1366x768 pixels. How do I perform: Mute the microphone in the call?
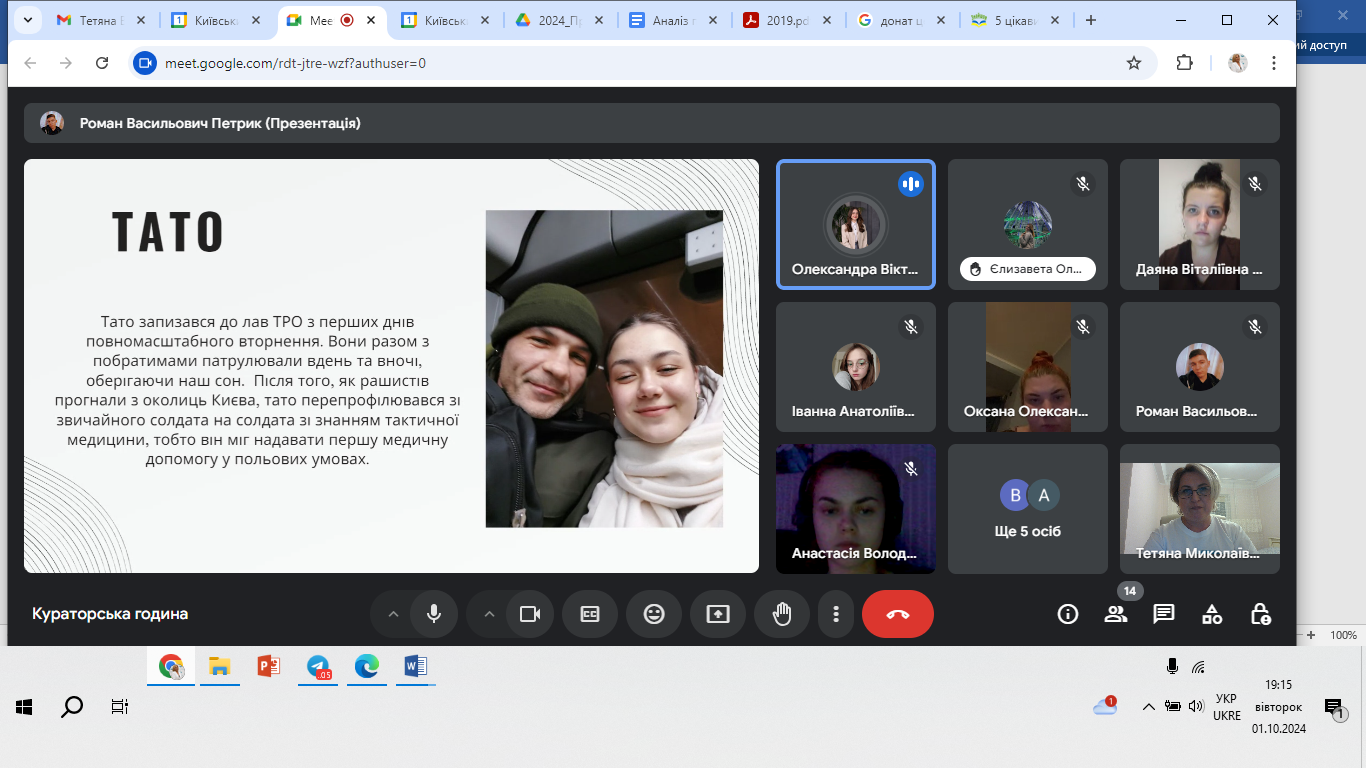click(x=434, y=614)
